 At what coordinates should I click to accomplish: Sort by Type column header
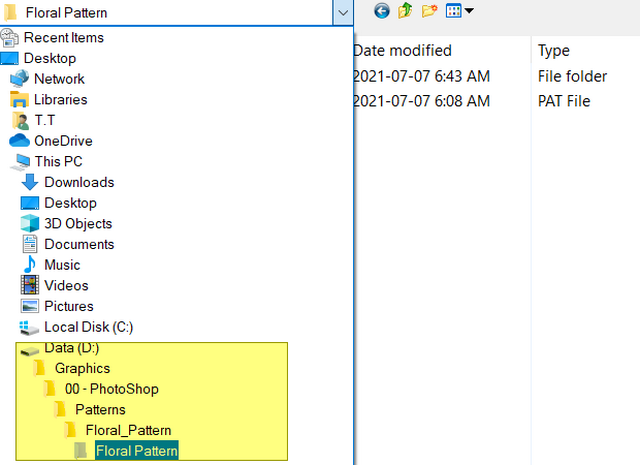pos(553,51)
